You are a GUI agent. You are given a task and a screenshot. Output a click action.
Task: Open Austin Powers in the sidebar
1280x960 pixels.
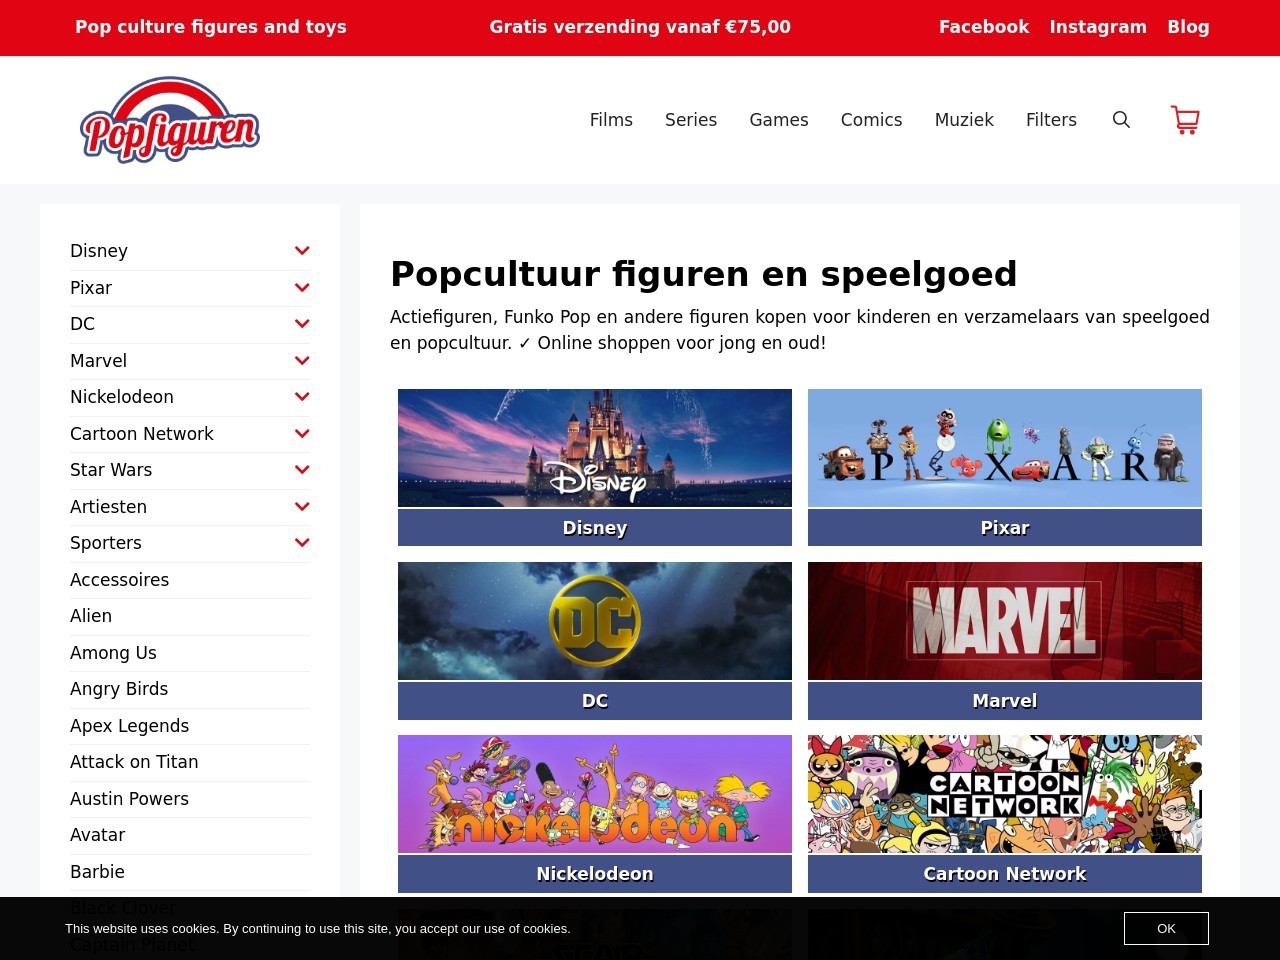coord(129,799)
